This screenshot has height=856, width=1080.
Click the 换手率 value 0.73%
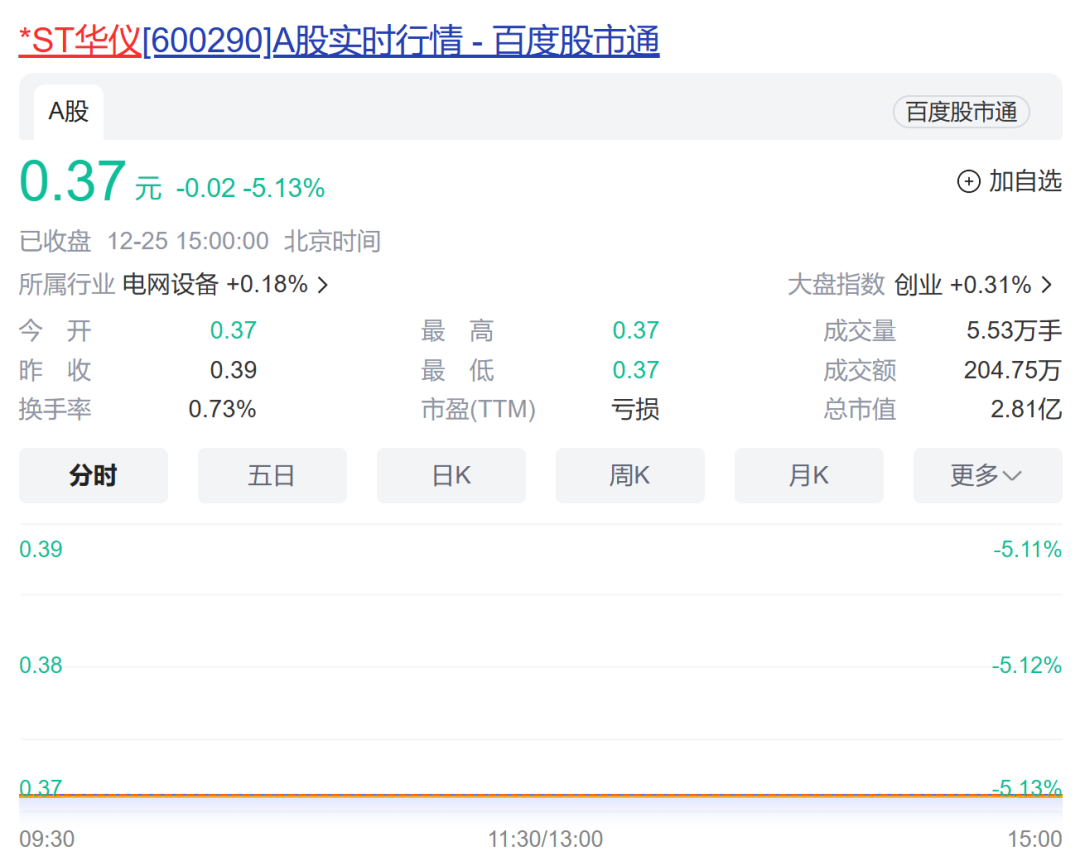pyautogui.click(x=222, y=410)
